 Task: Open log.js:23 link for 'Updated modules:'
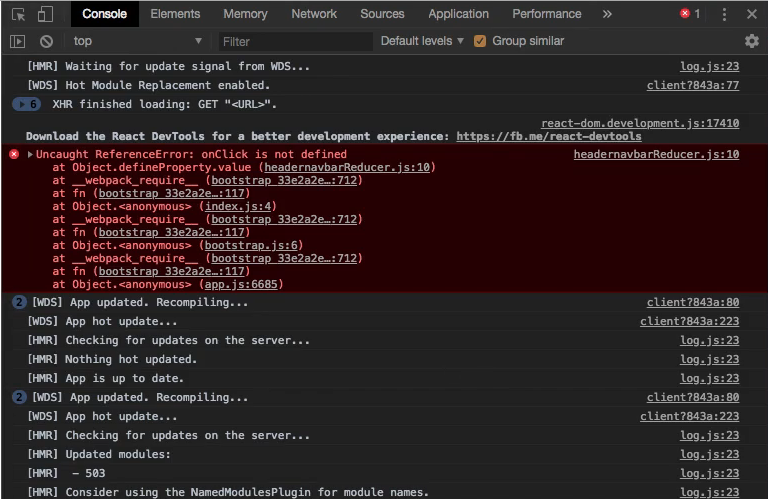(709, 454)
